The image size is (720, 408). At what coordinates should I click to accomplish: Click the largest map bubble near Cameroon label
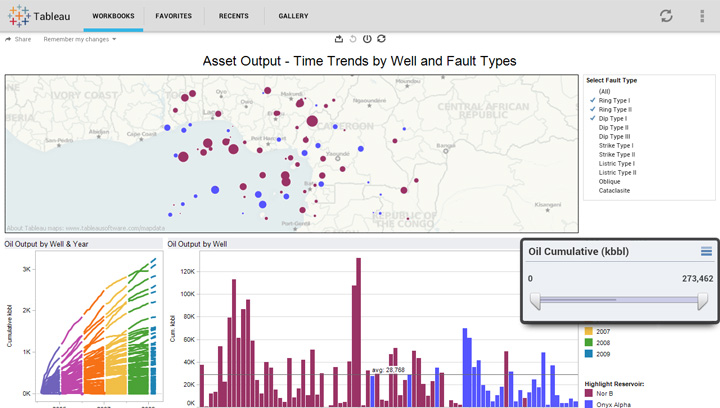click(312, 121)
